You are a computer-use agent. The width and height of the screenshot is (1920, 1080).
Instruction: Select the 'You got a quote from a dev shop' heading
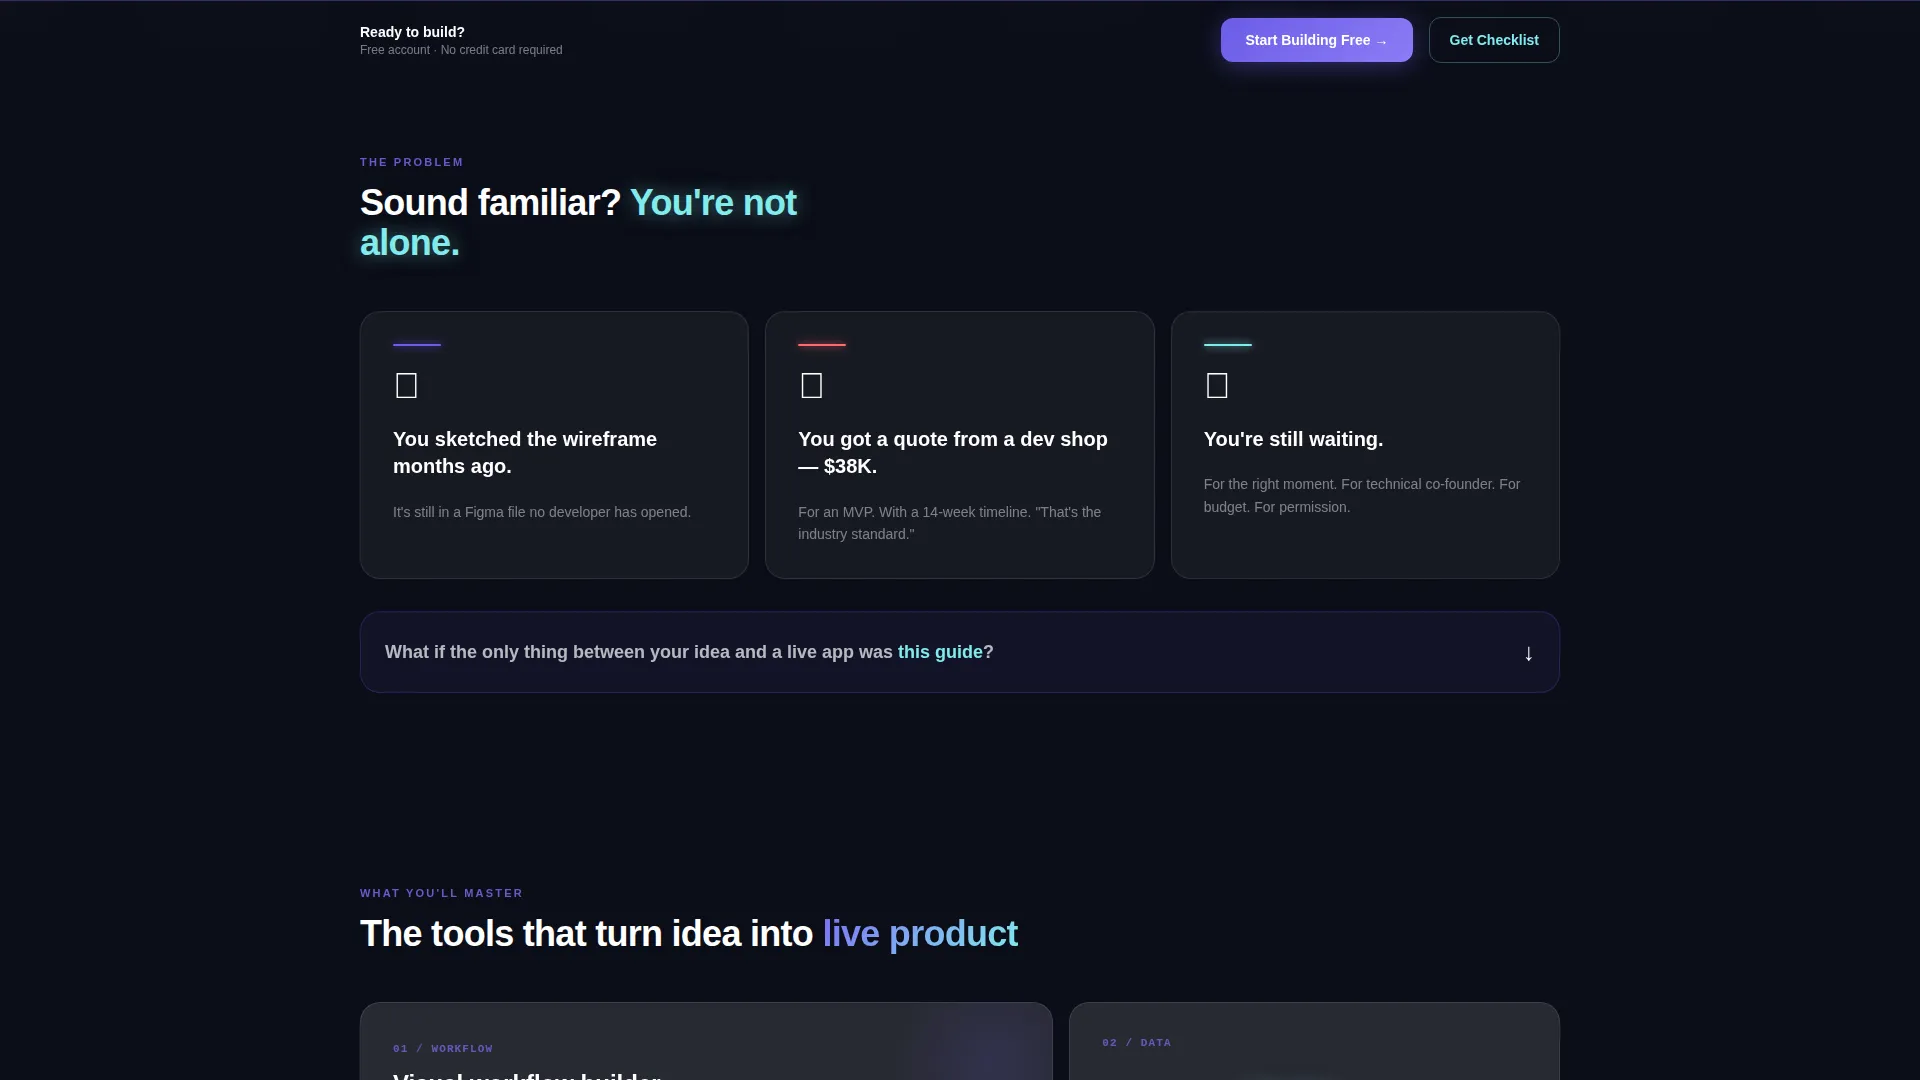[x=953, y=453]
